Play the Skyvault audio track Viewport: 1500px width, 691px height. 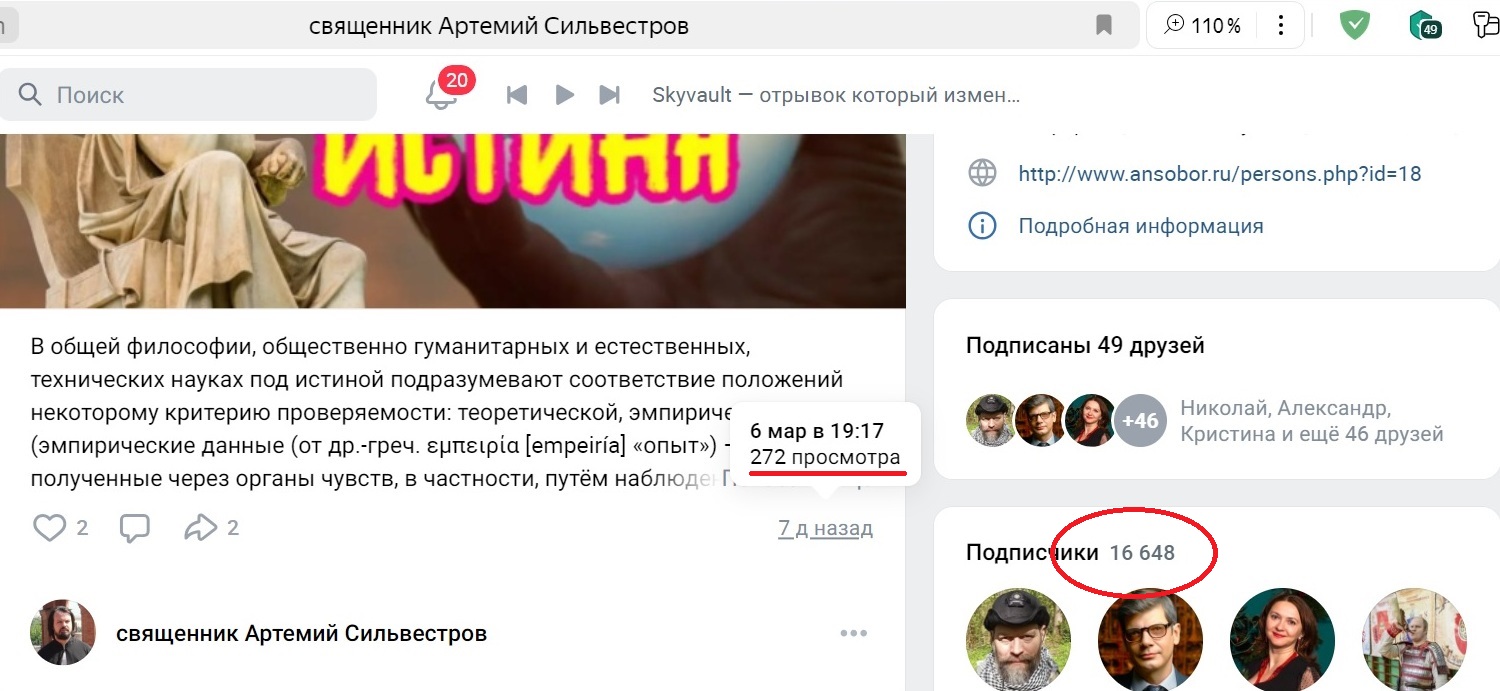(x=565, y=95)
